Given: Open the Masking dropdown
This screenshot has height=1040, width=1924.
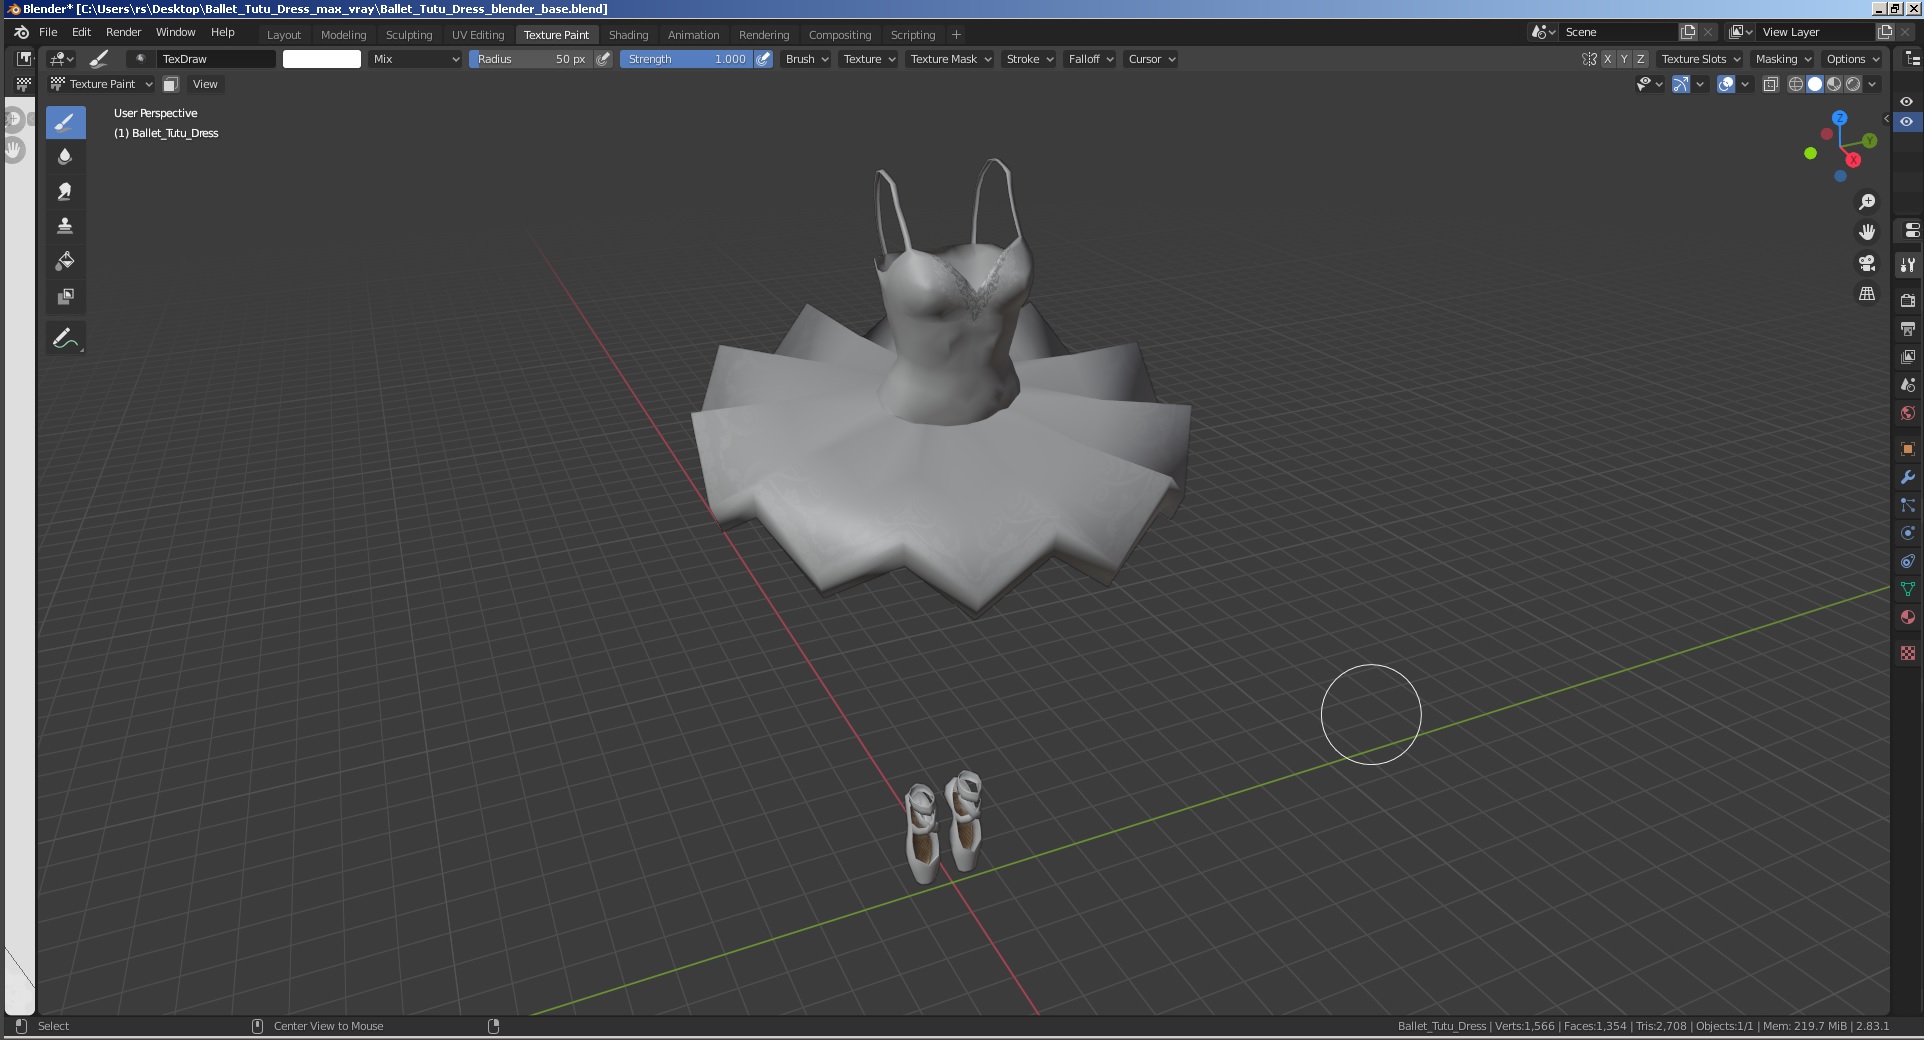Looking at the screenshot, I should [1783, 59].
